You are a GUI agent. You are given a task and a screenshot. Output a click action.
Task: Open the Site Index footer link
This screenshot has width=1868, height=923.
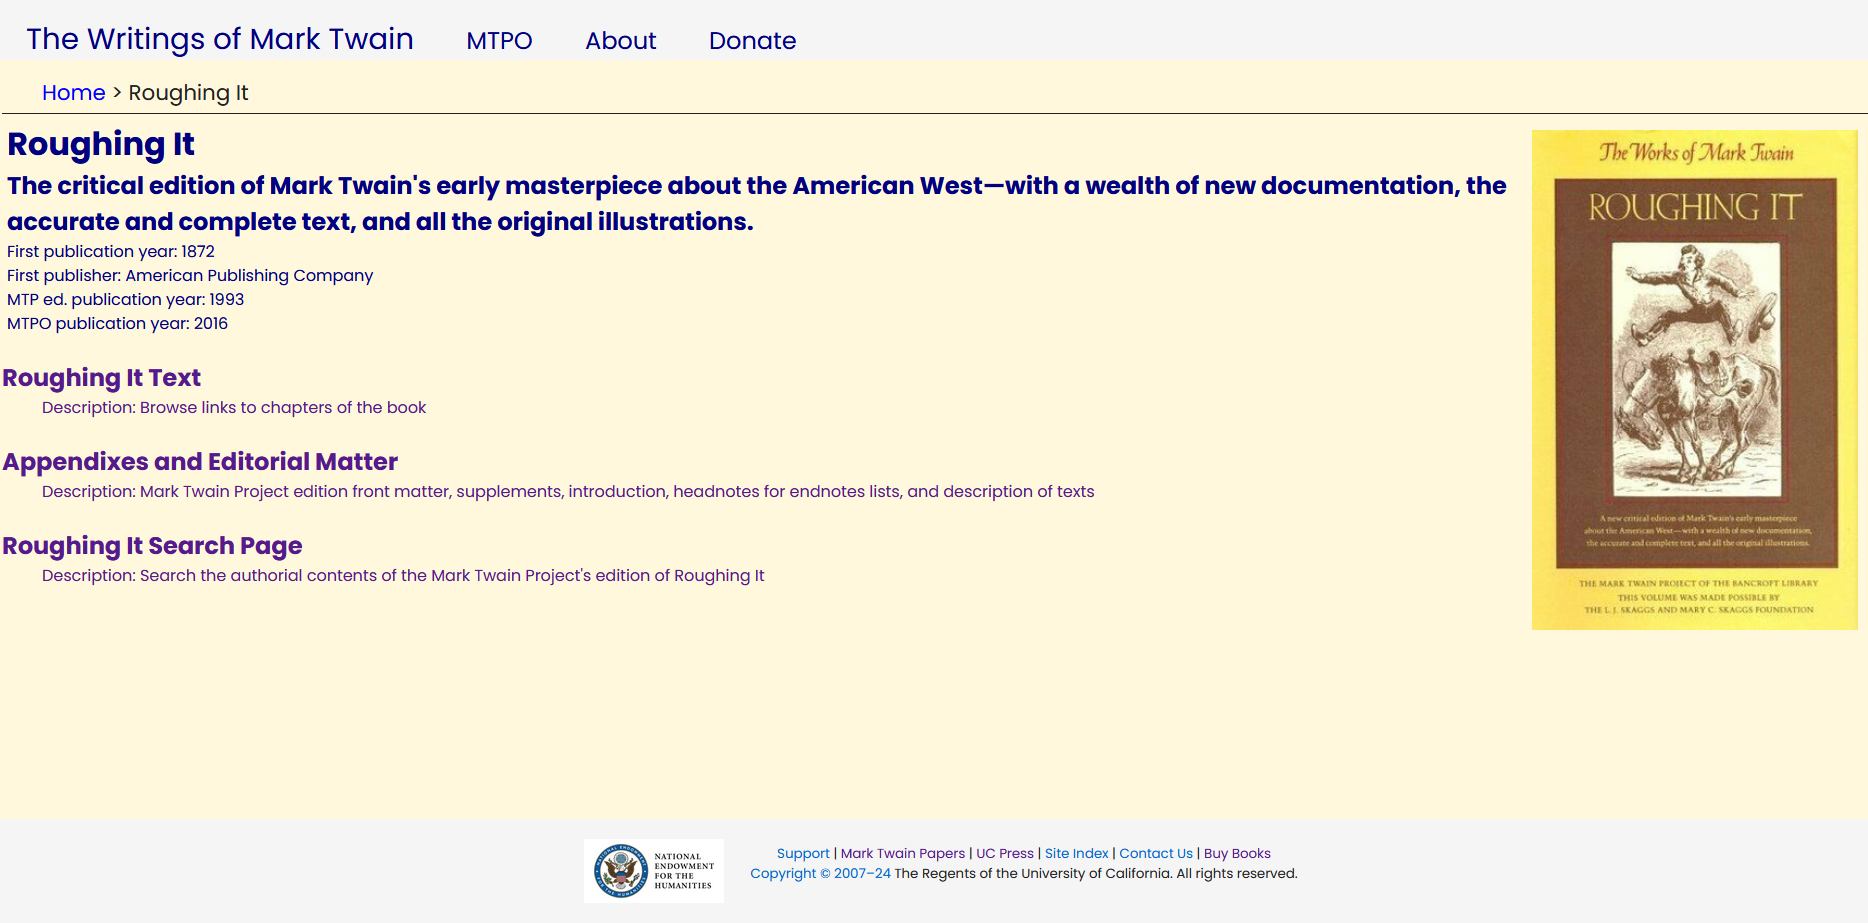coord(1077,853)
